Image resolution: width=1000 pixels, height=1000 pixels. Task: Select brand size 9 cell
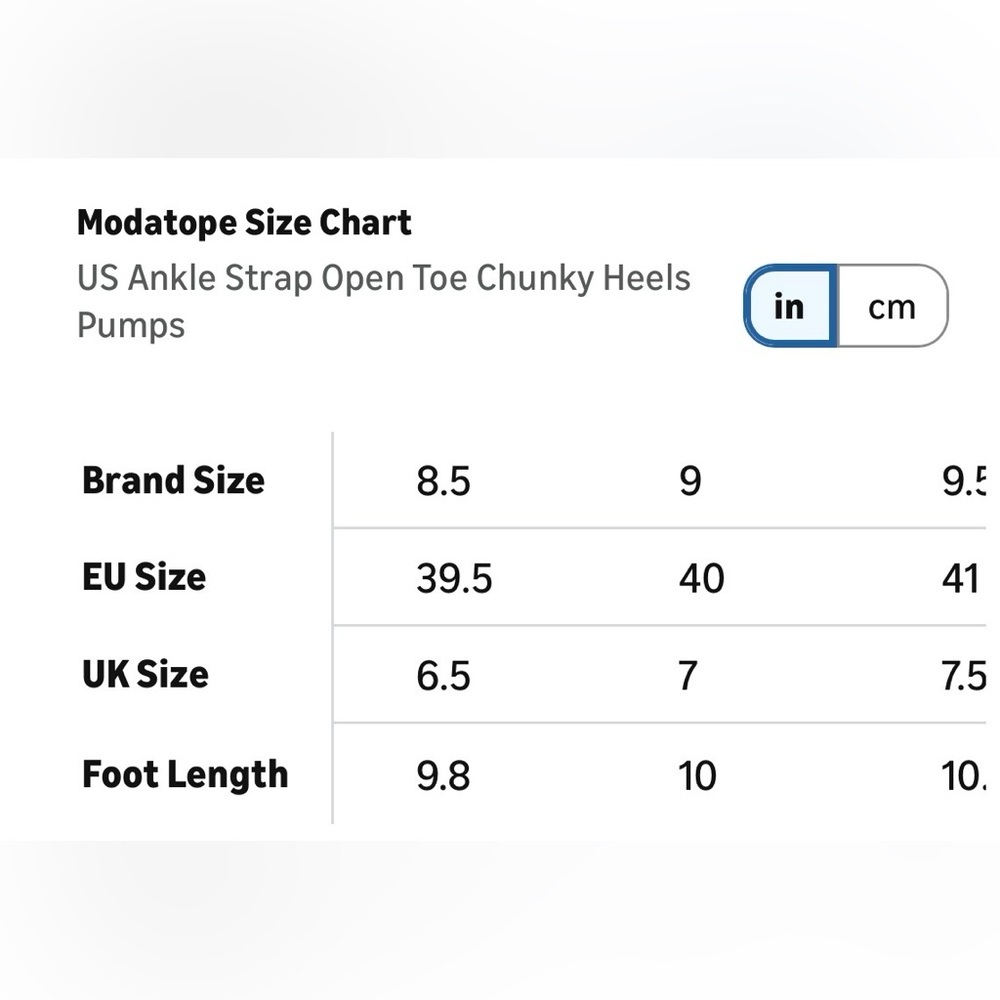click(x=690, y=481)
